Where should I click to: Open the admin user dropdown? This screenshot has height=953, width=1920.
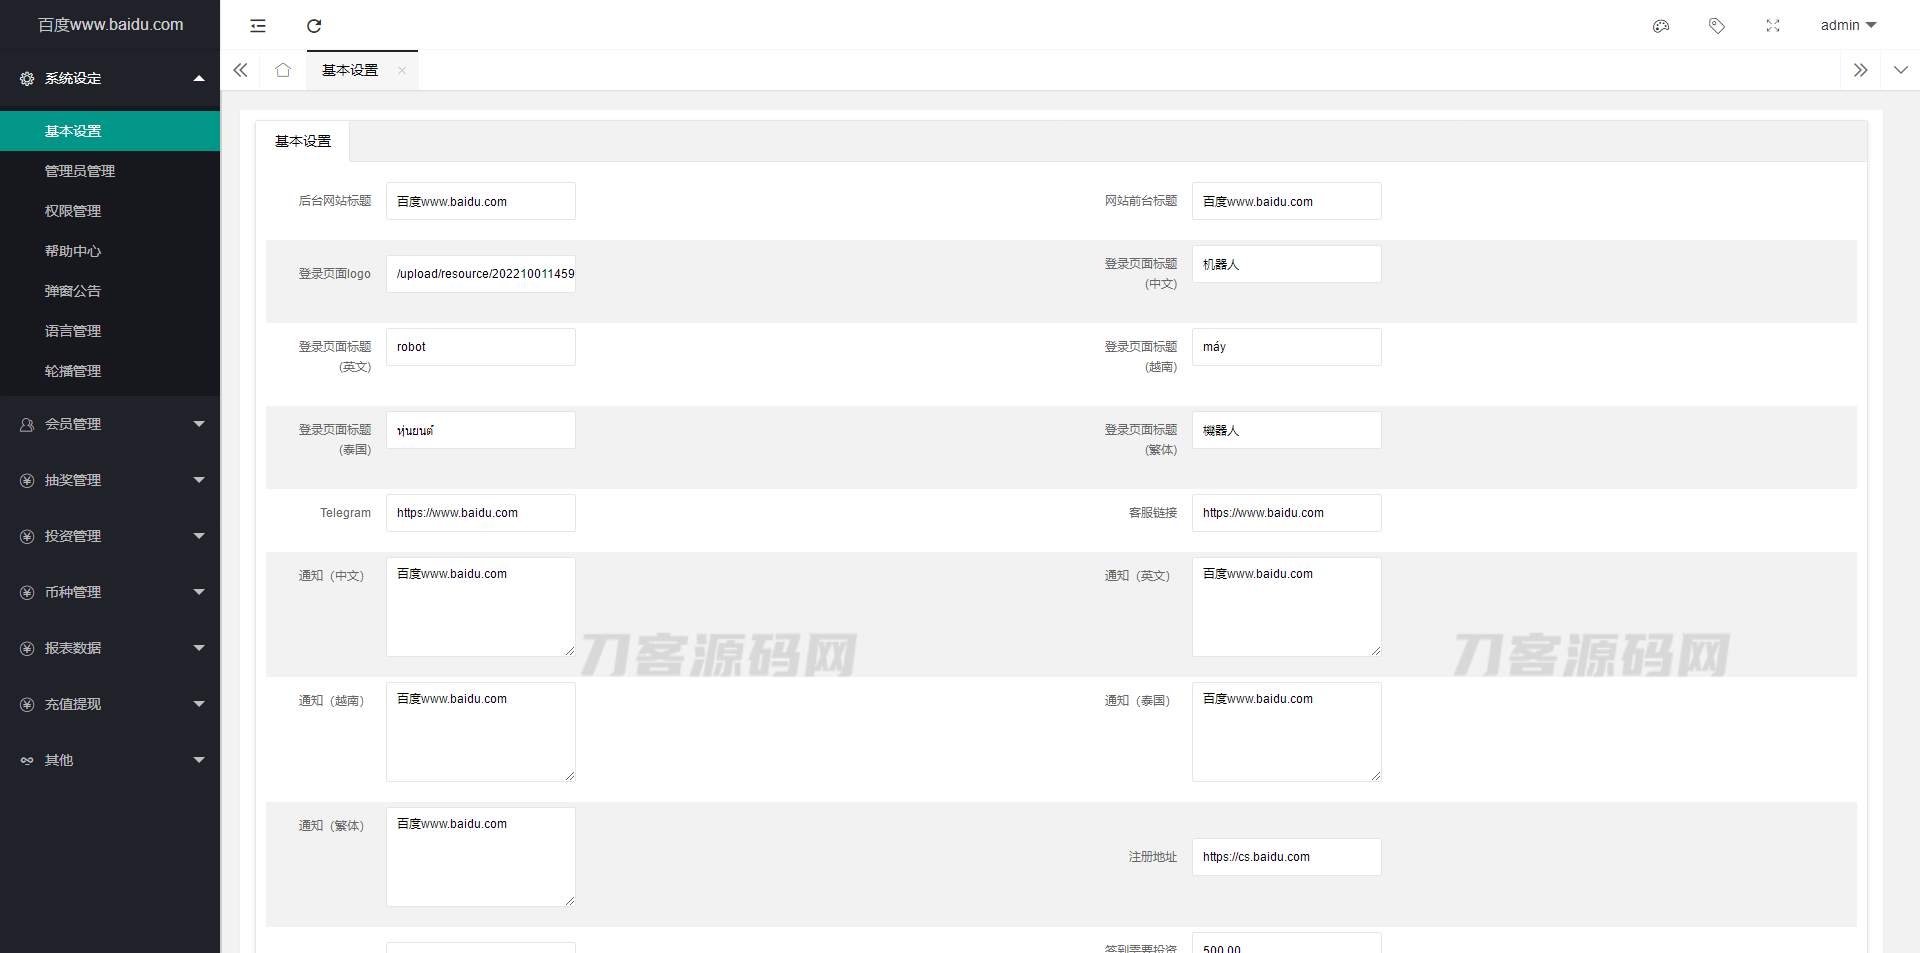1847,25
